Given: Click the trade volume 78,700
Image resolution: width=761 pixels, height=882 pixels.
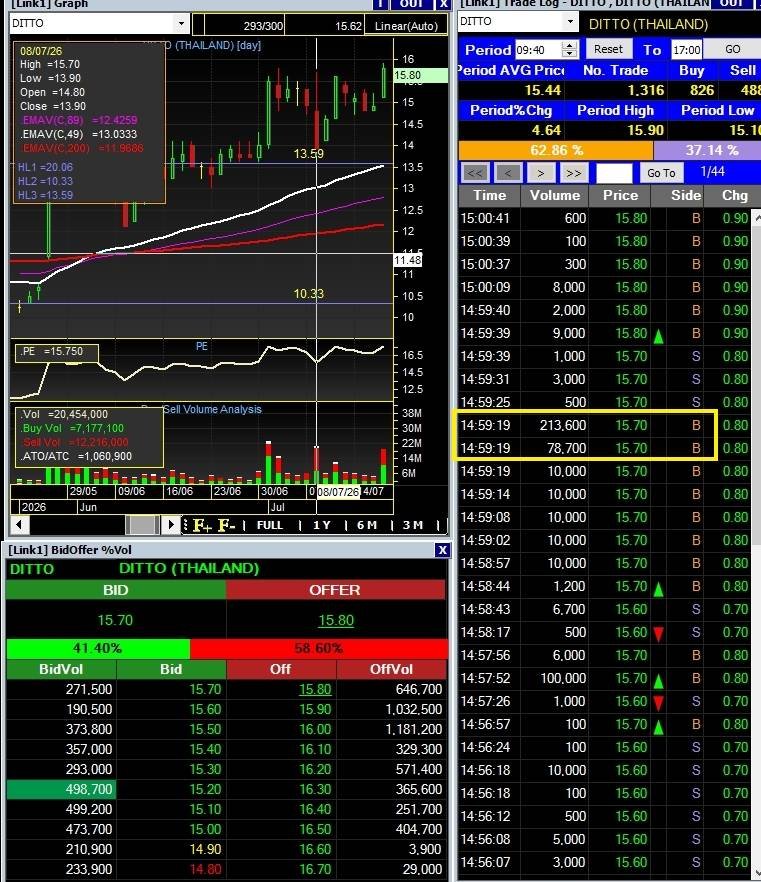Looking at the screenshot, I should [x=566, y=449].
